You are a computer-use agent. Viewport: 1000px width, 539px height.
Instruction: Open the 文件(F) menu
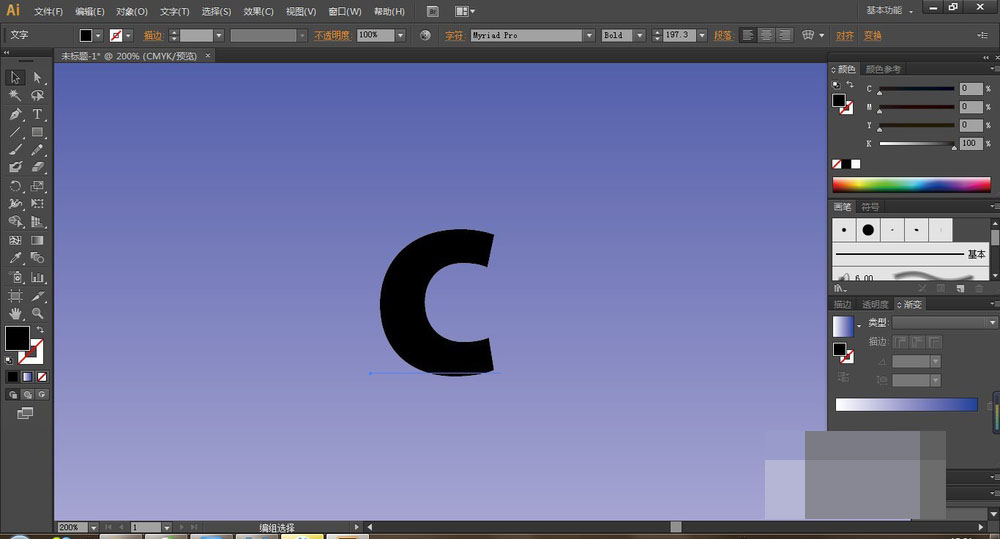coord(48,11)
